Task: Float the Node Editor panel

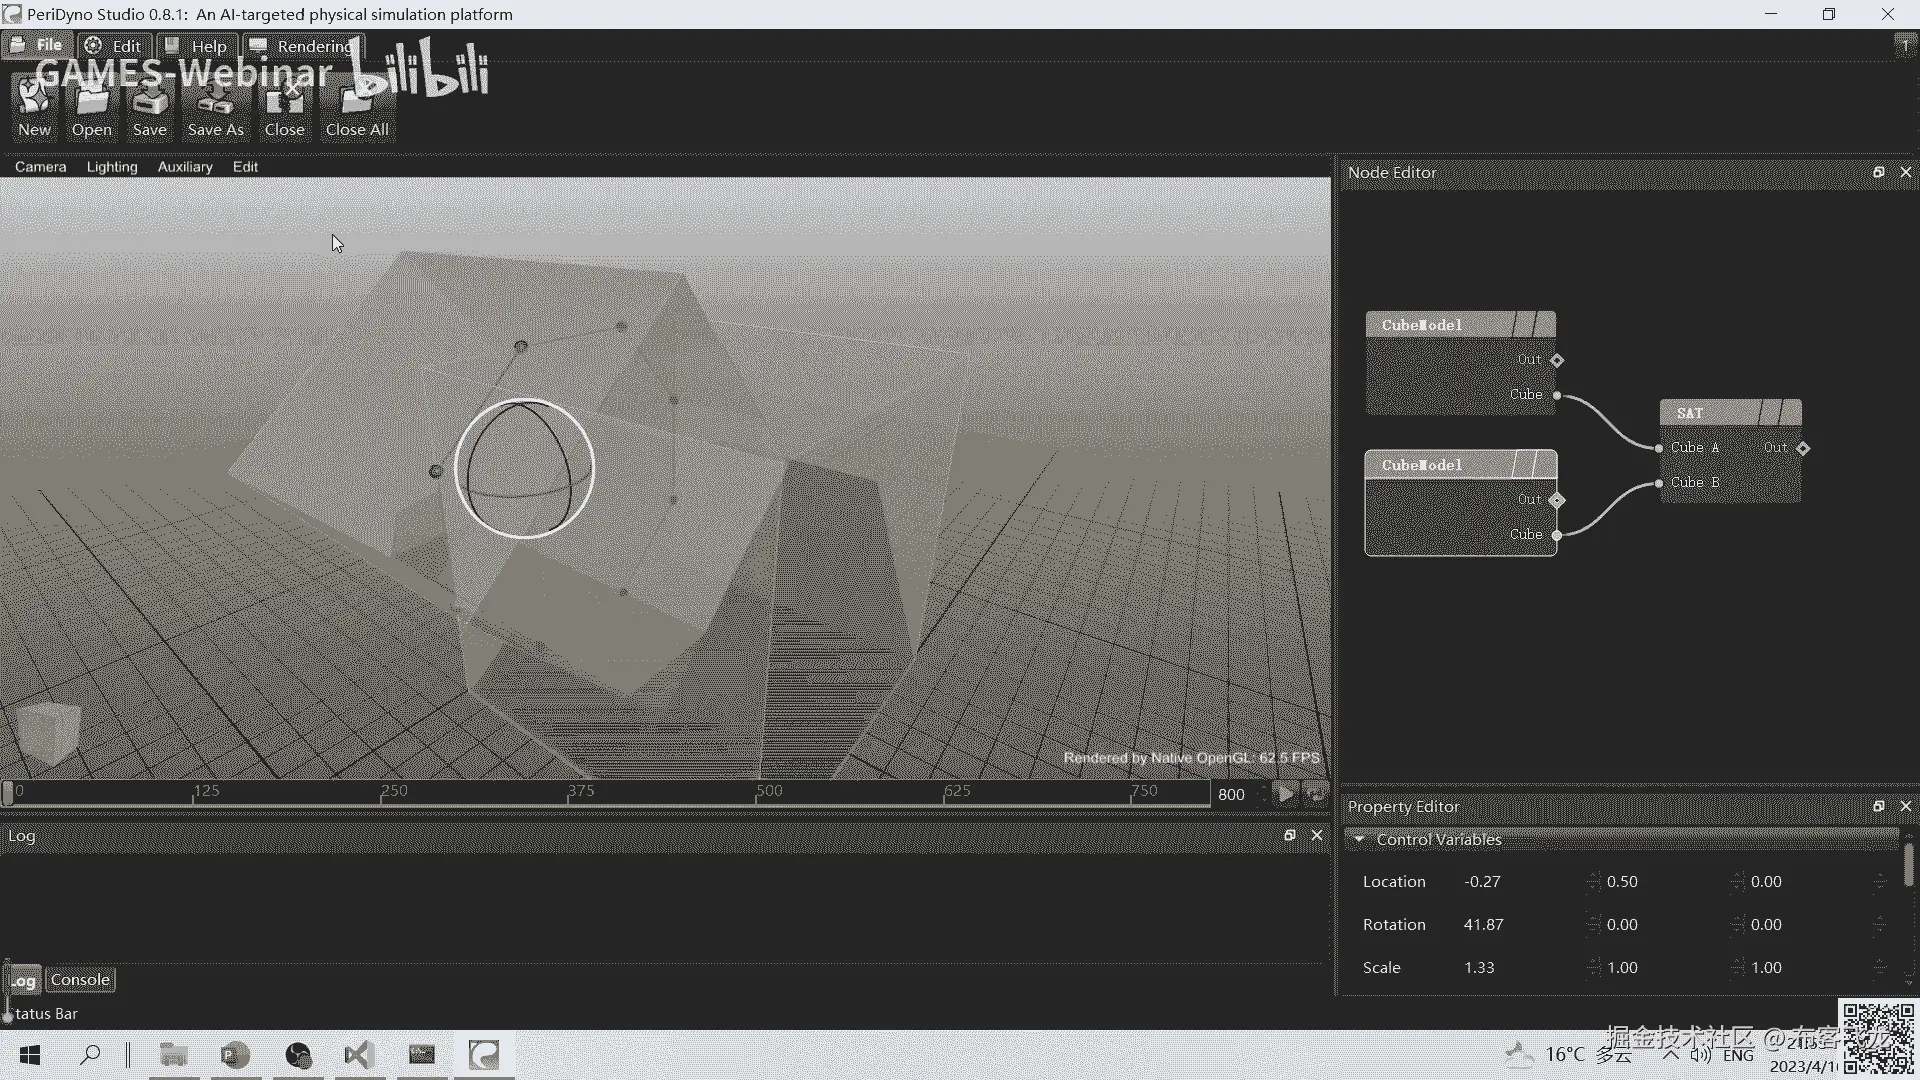Action: (x=1878, y=173)
